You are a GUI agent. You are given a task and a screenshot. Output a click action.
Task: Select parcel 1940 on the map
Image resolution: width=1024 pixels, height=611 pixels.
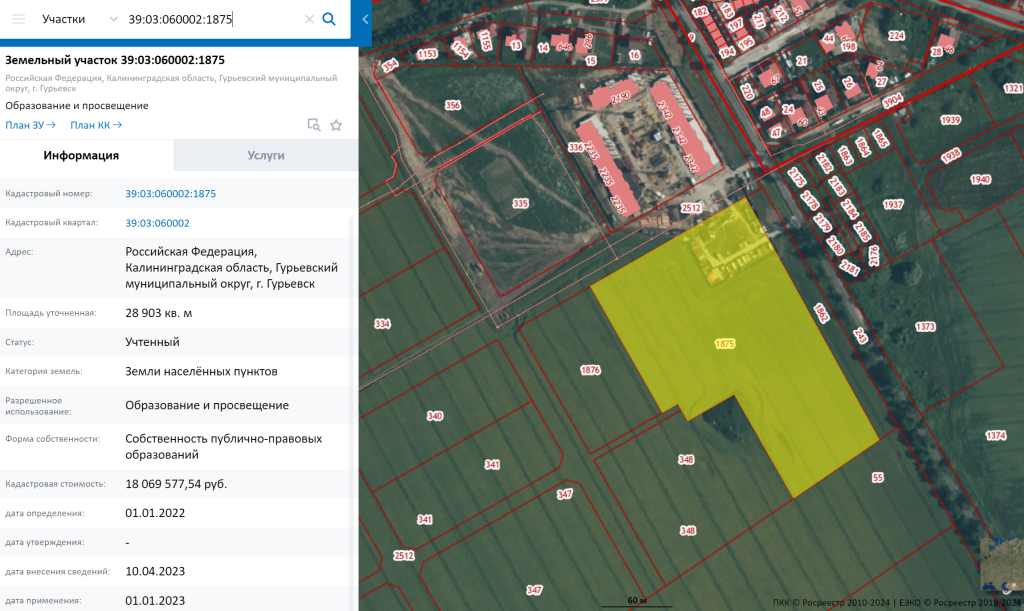tap(980, 180)
